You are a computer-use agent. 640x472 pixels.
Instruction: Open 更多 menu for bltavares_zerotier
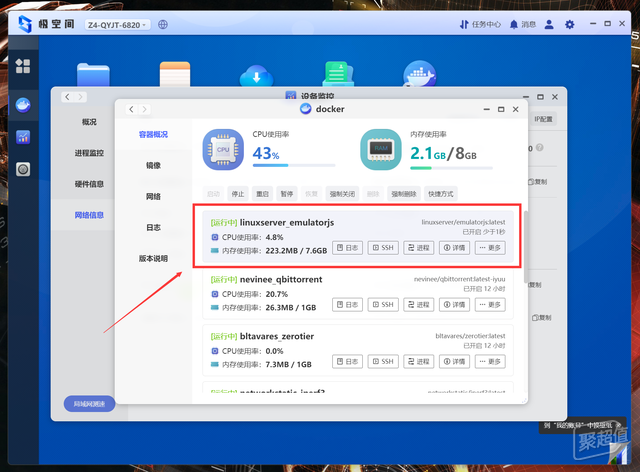[x=490, y=361]
